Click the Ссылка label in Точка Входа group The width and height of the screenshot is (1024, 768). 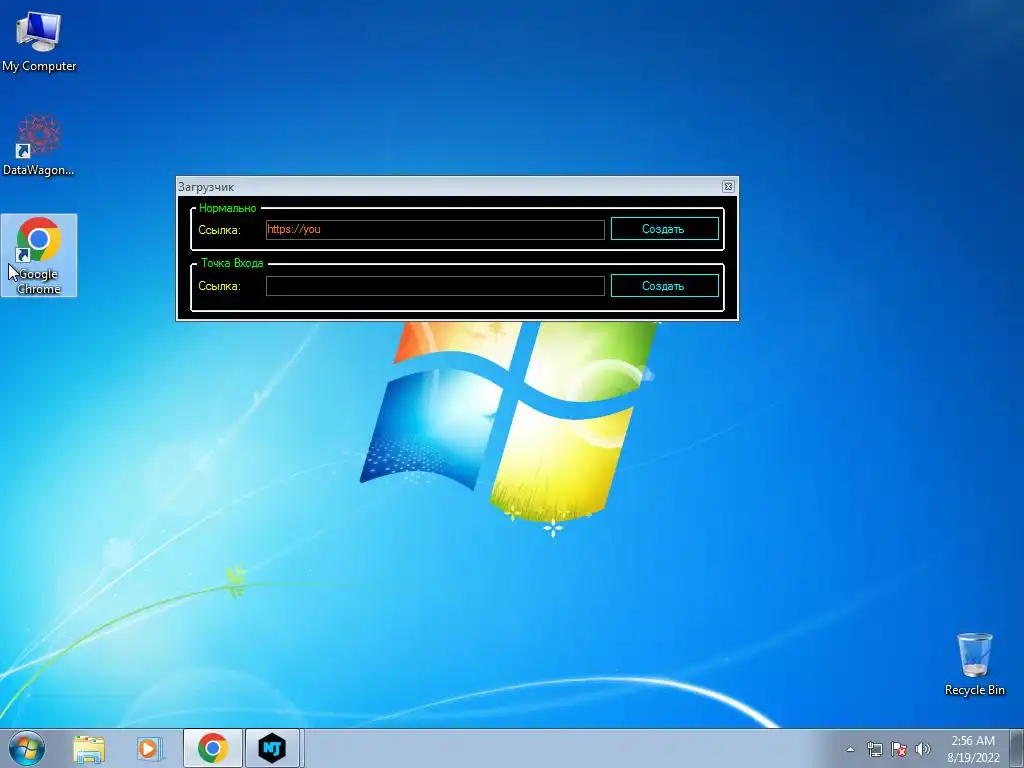click(219, 286)
